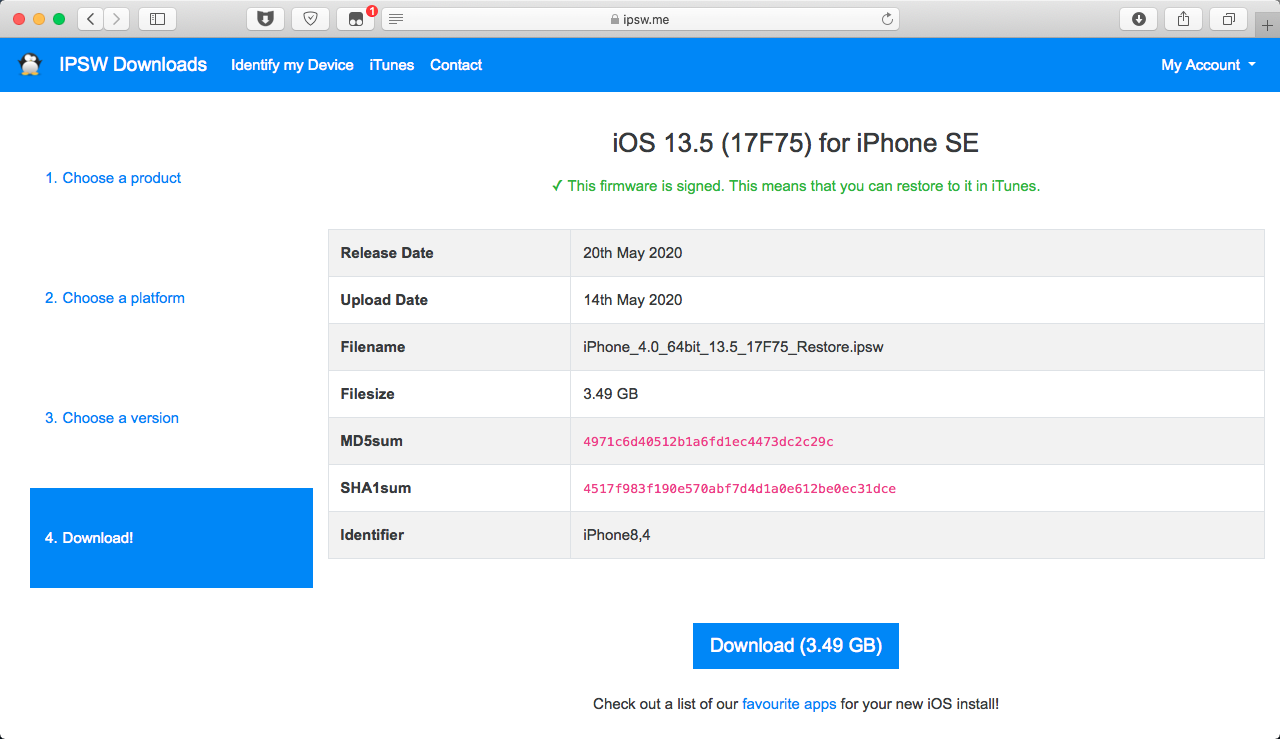Click the Safari back arrow button
The image size is (1280, 739).
tap(90, 18)
